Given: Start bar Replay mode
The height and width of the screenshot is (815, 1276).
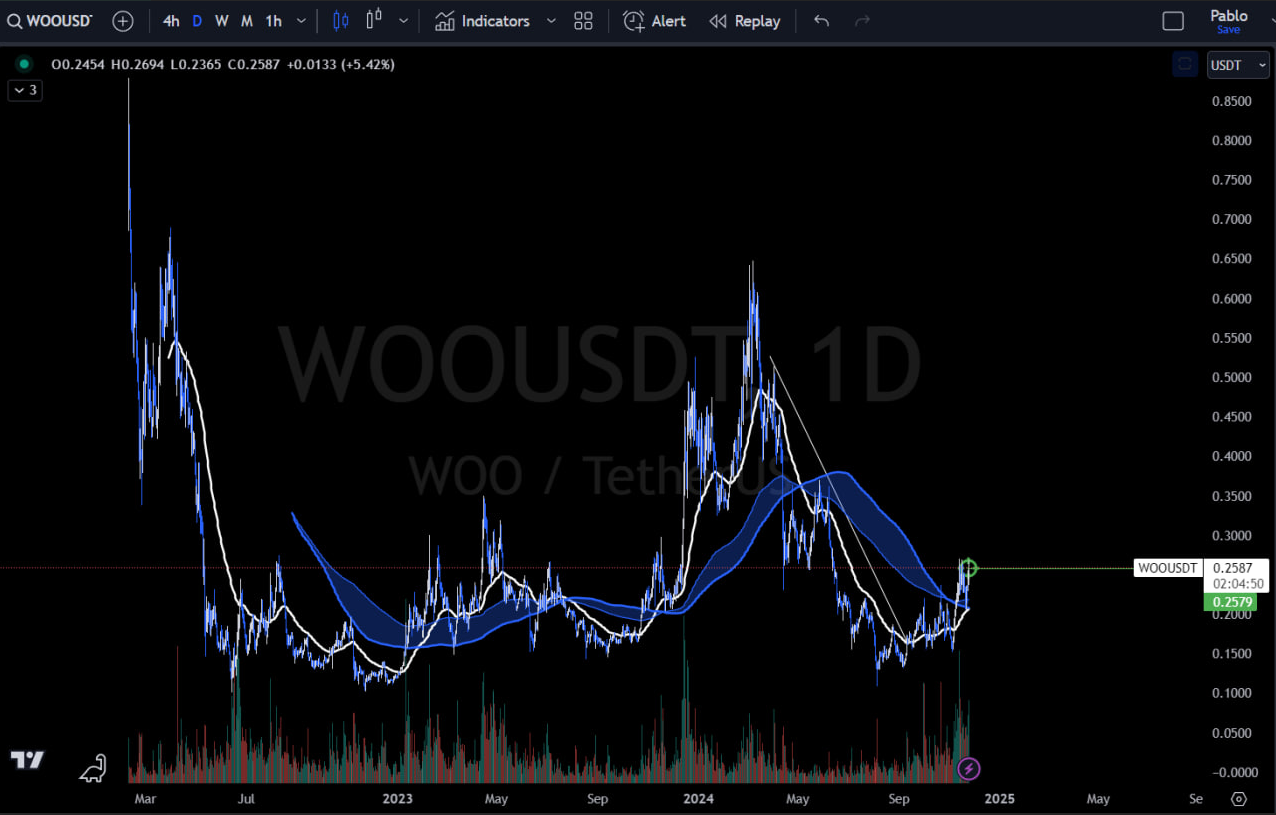Looking at the screenshot, I should [x=745, y=20].
